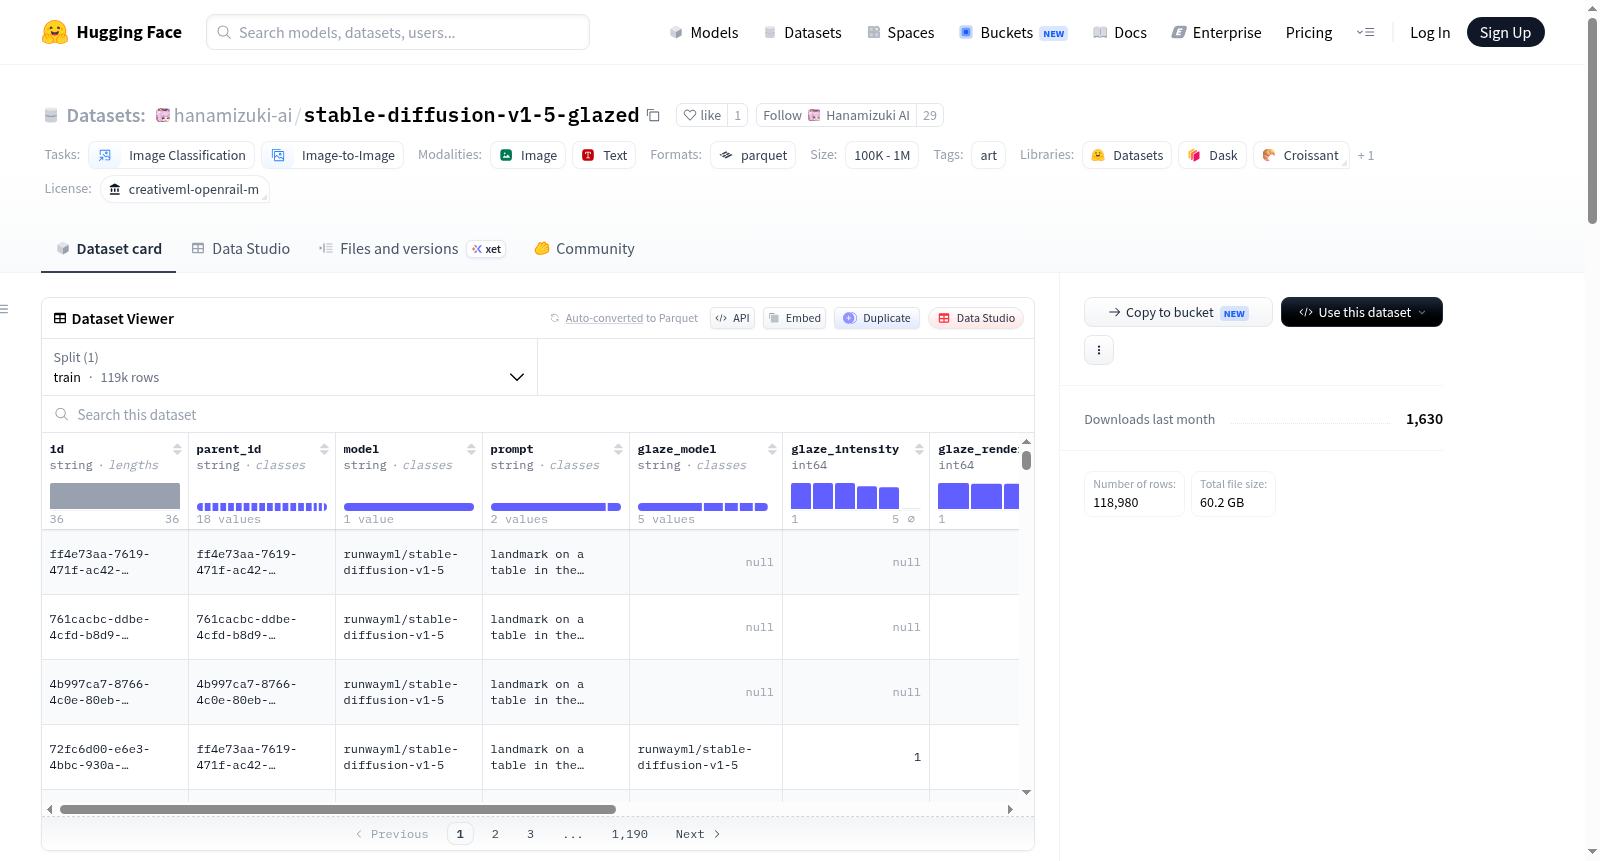The height and width of the screenshot is (861, 1600).
Task: Open the three-dot more options button
Action: tap(1099, 350)
